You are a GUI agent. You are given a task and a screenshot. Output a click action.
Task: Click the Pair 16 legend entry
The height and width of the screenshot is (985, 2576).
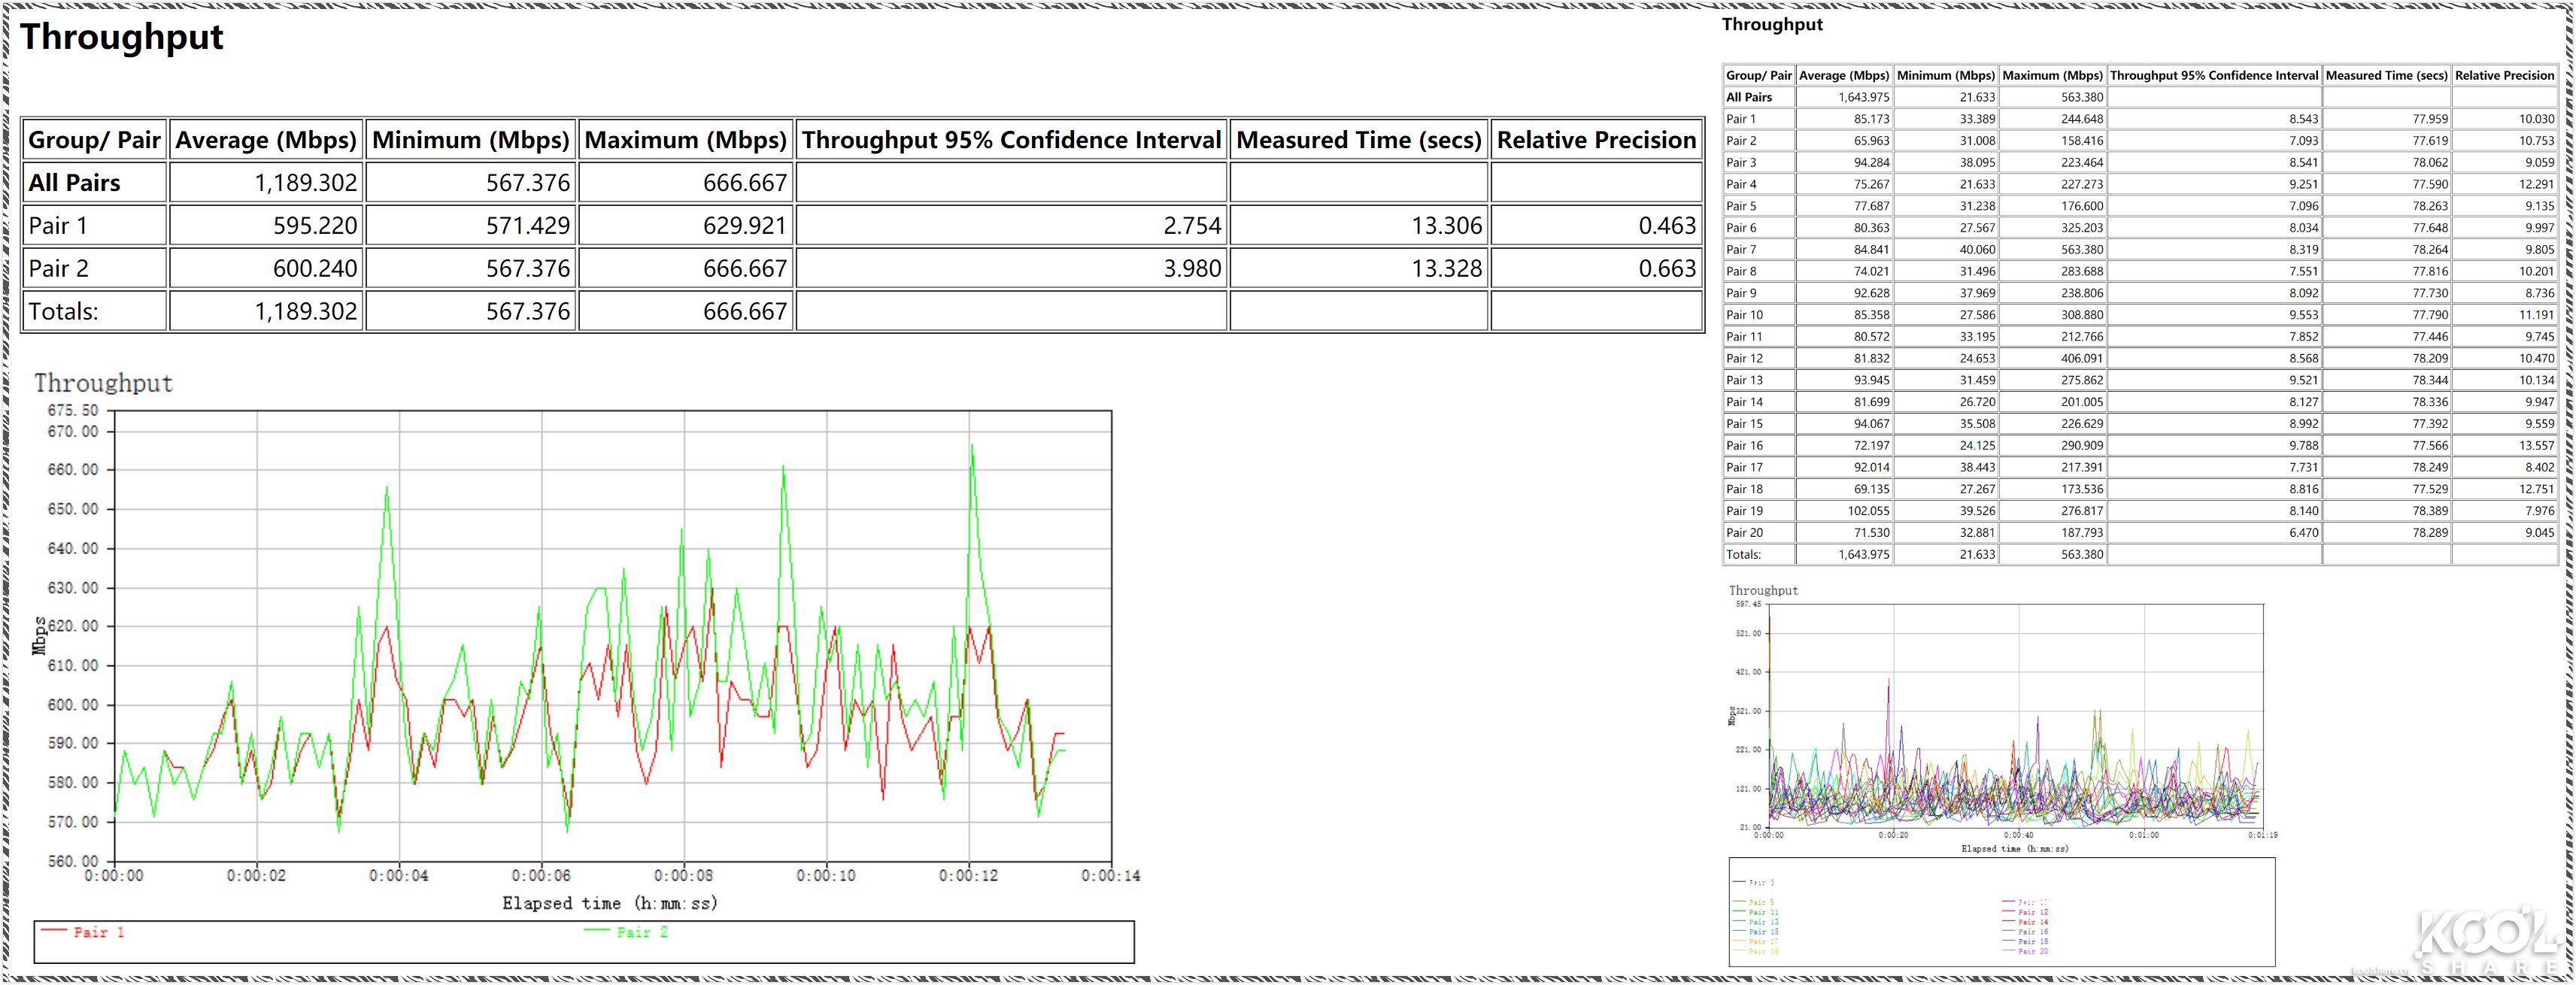coord(2033,932)
